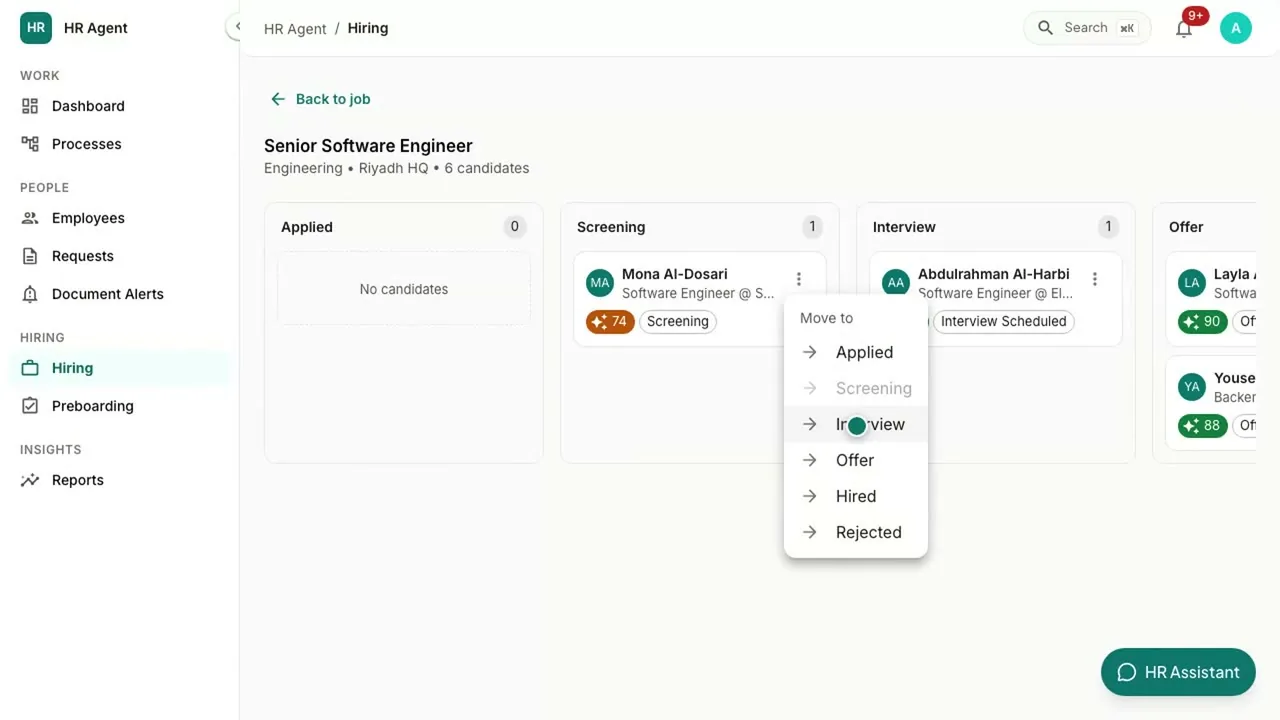Move candidate to Hired
Image resolution: width=1280 pixels, height=720 pixels.
tap(856, 496)
